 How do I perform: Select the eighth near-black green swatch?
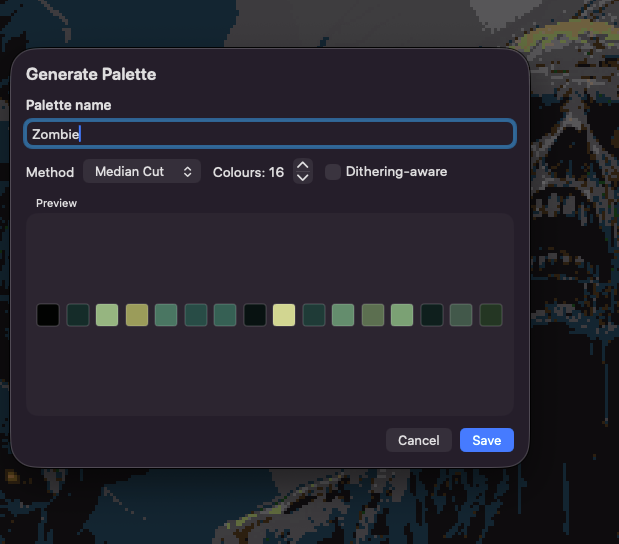pos(255,315)
